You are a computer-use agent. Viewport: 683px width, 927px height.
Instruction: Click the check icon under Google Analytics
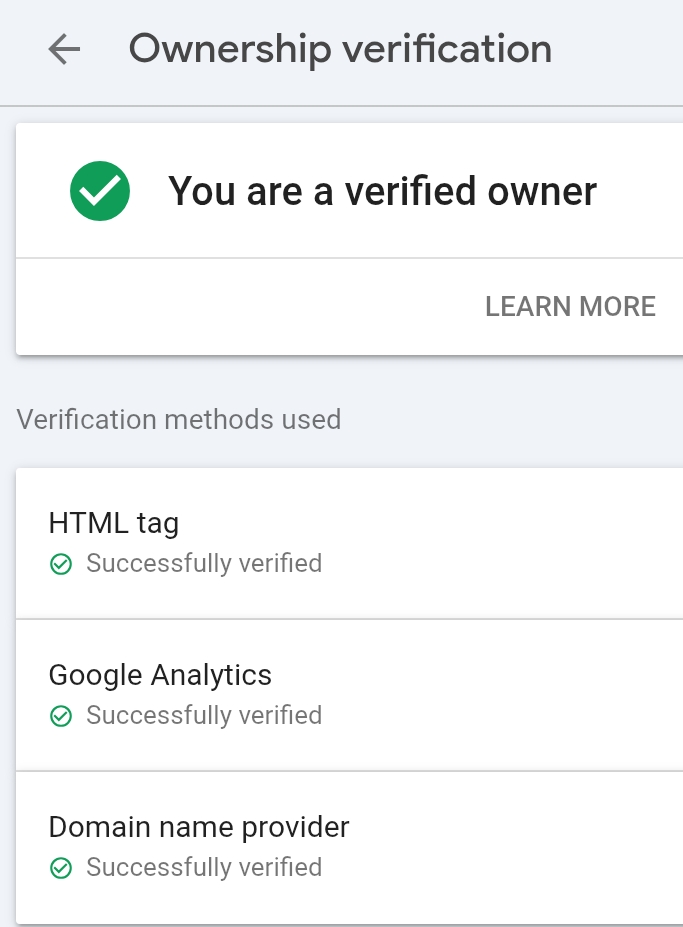[x=61, y=717]
